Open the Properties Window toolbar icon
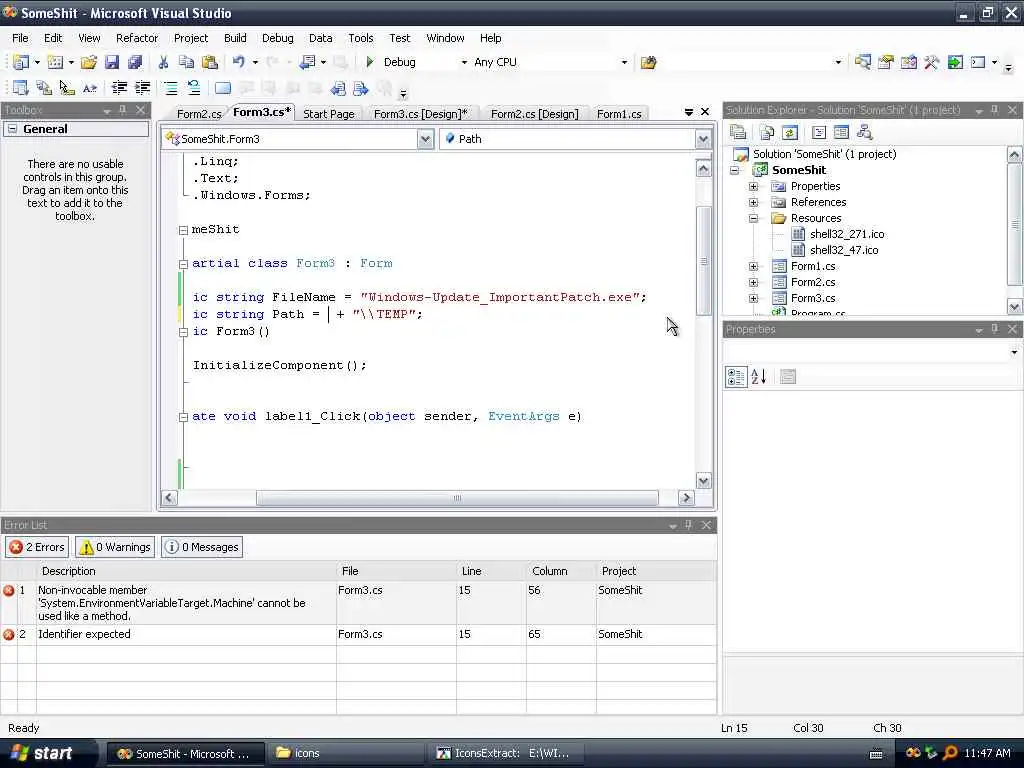The image size is (1024, 768). coord(886,62)
